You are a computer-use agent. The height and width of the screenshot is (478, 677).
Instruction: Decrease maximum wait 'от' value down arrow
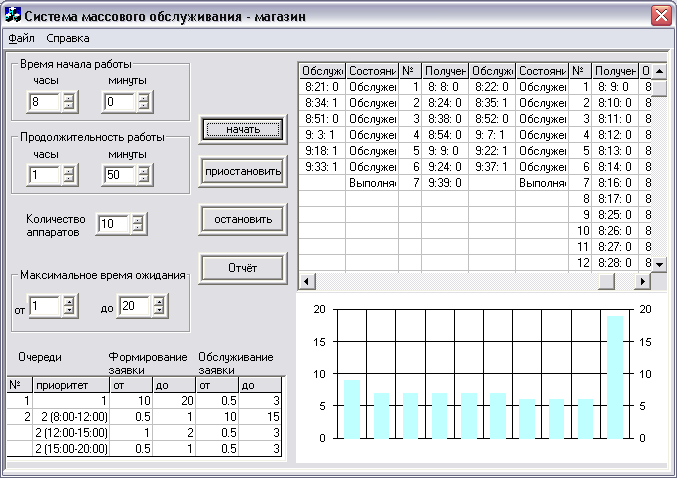pos(68,311)
